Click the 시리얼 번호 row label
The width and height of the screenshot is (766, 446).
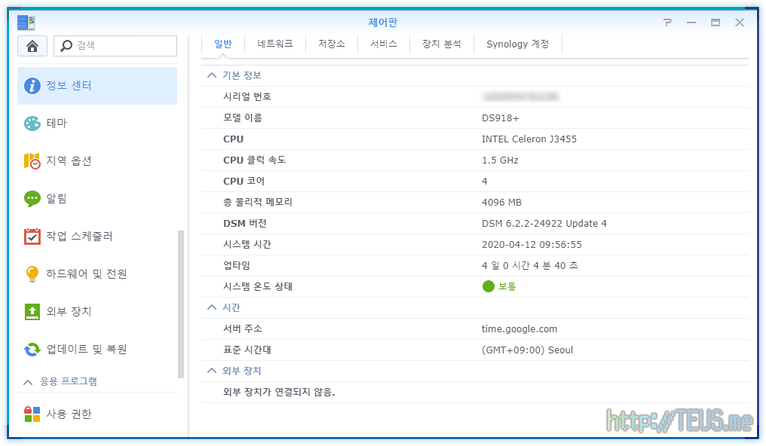pyautogui.click(x=247, y=97)
